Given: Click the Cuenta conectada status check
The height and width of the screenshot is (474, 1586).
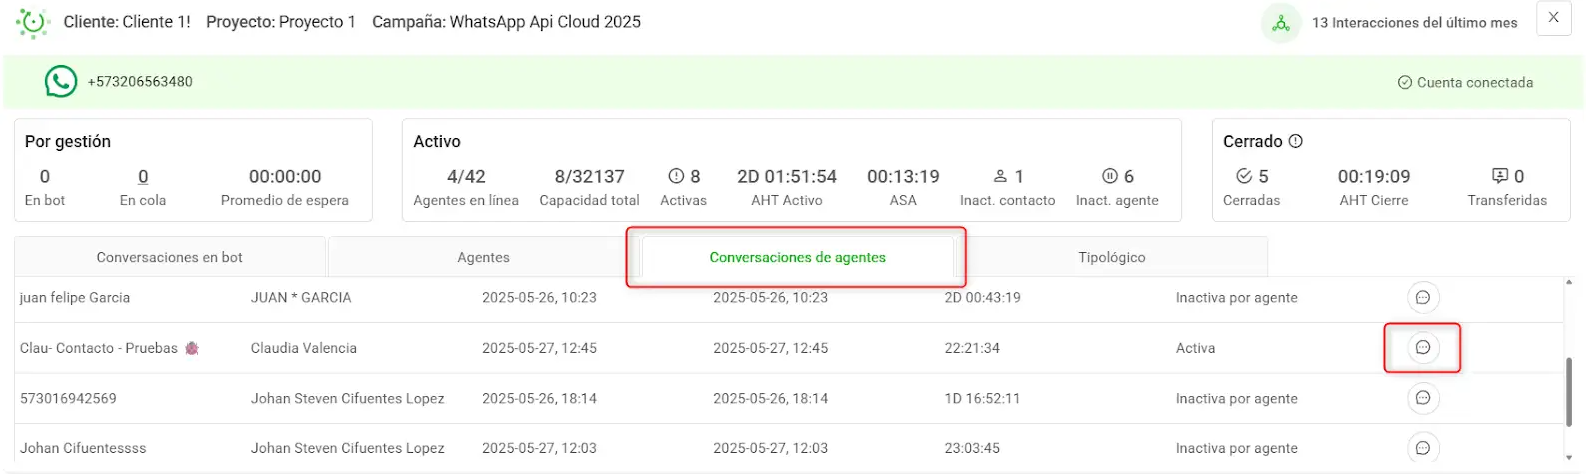Looking at the screenshot, I should coord(1404,82).
